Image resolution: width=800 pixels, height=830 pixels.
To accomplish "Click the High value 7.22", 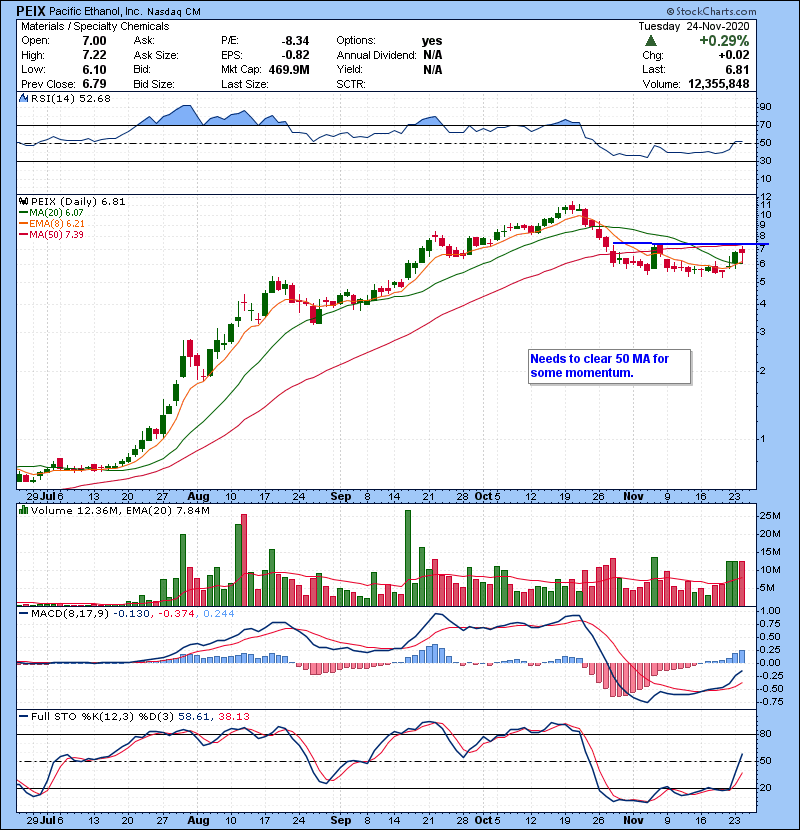I will tap(94, 55).
